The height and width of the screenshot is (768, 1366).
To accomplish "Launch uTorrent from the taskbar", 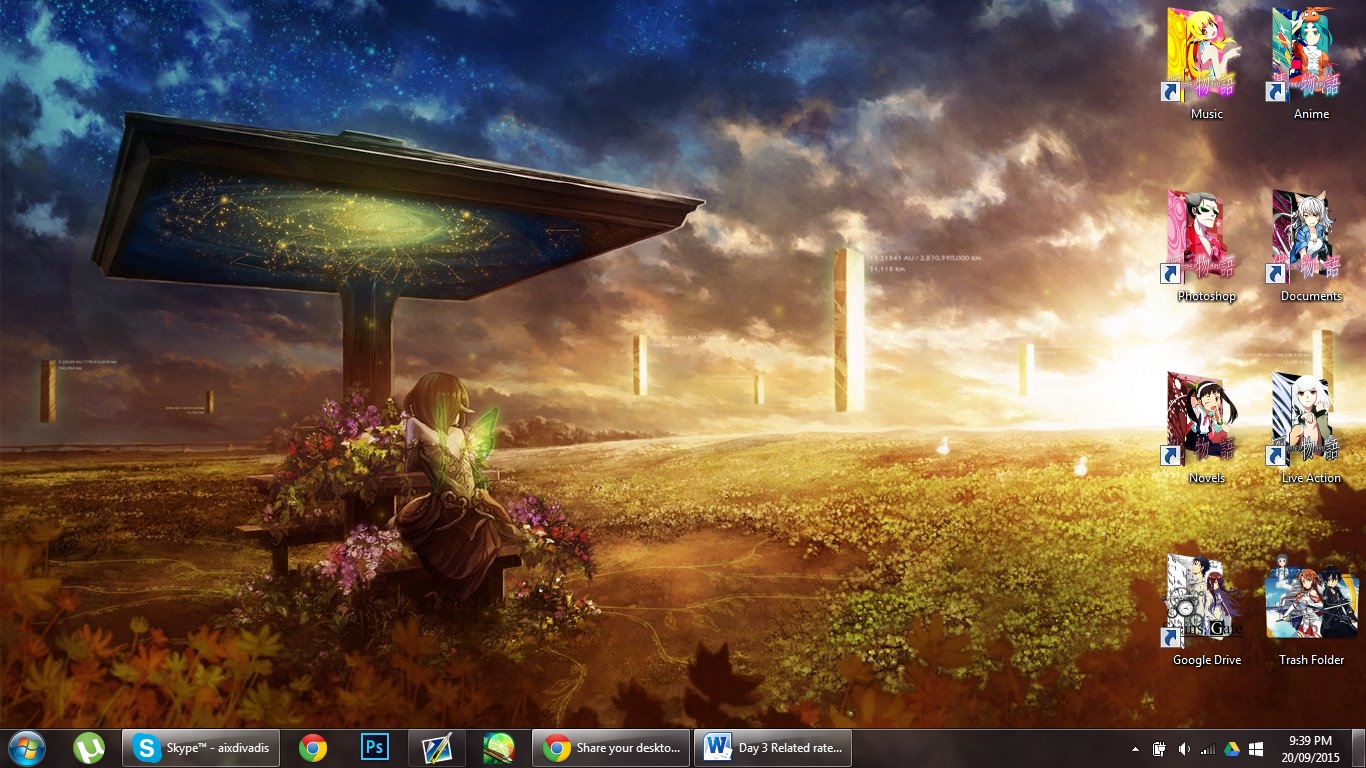I will pyautogui.click(x=89, y=748).
